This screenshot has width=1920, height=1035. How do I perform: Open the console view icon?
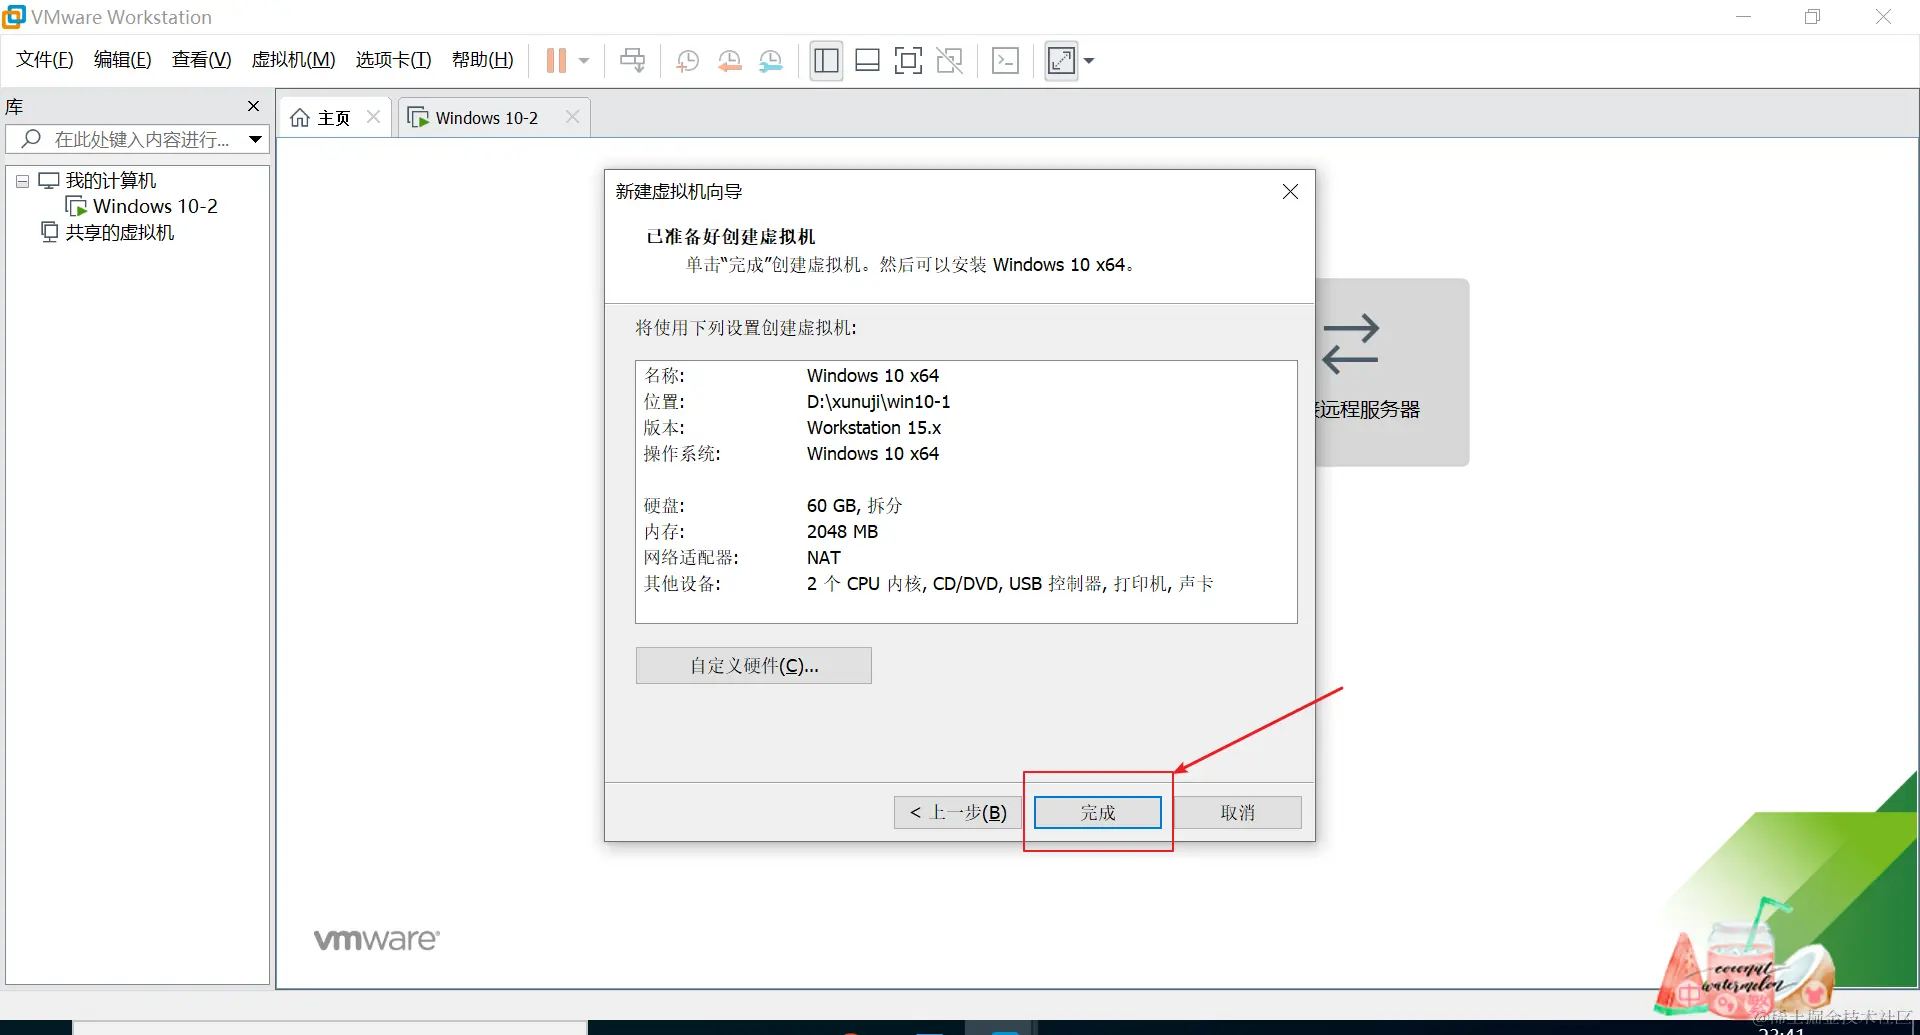[1005, 61]
